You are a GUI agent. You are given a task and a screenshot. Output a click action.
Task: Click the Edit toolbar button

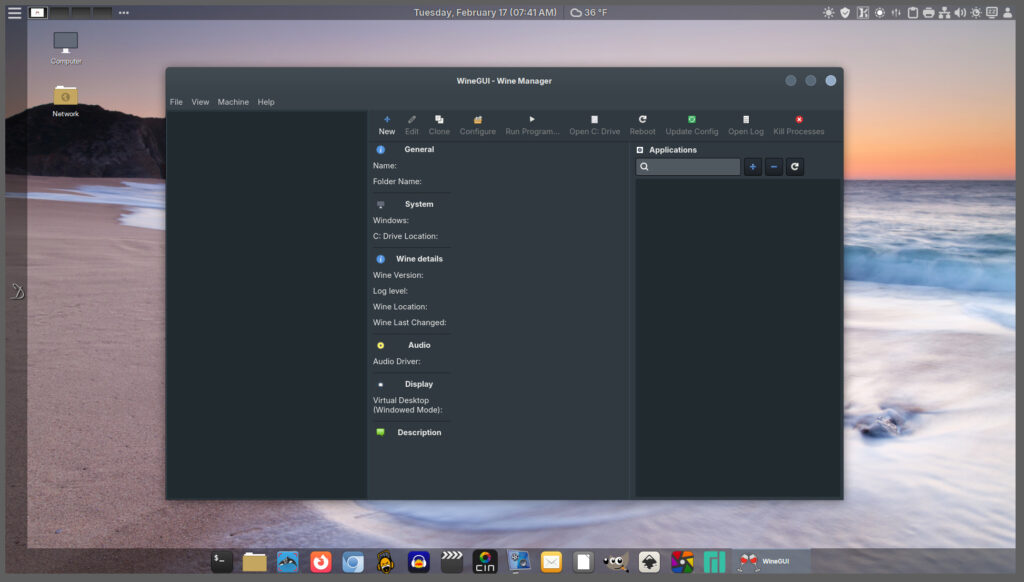(x=412, y=125)
